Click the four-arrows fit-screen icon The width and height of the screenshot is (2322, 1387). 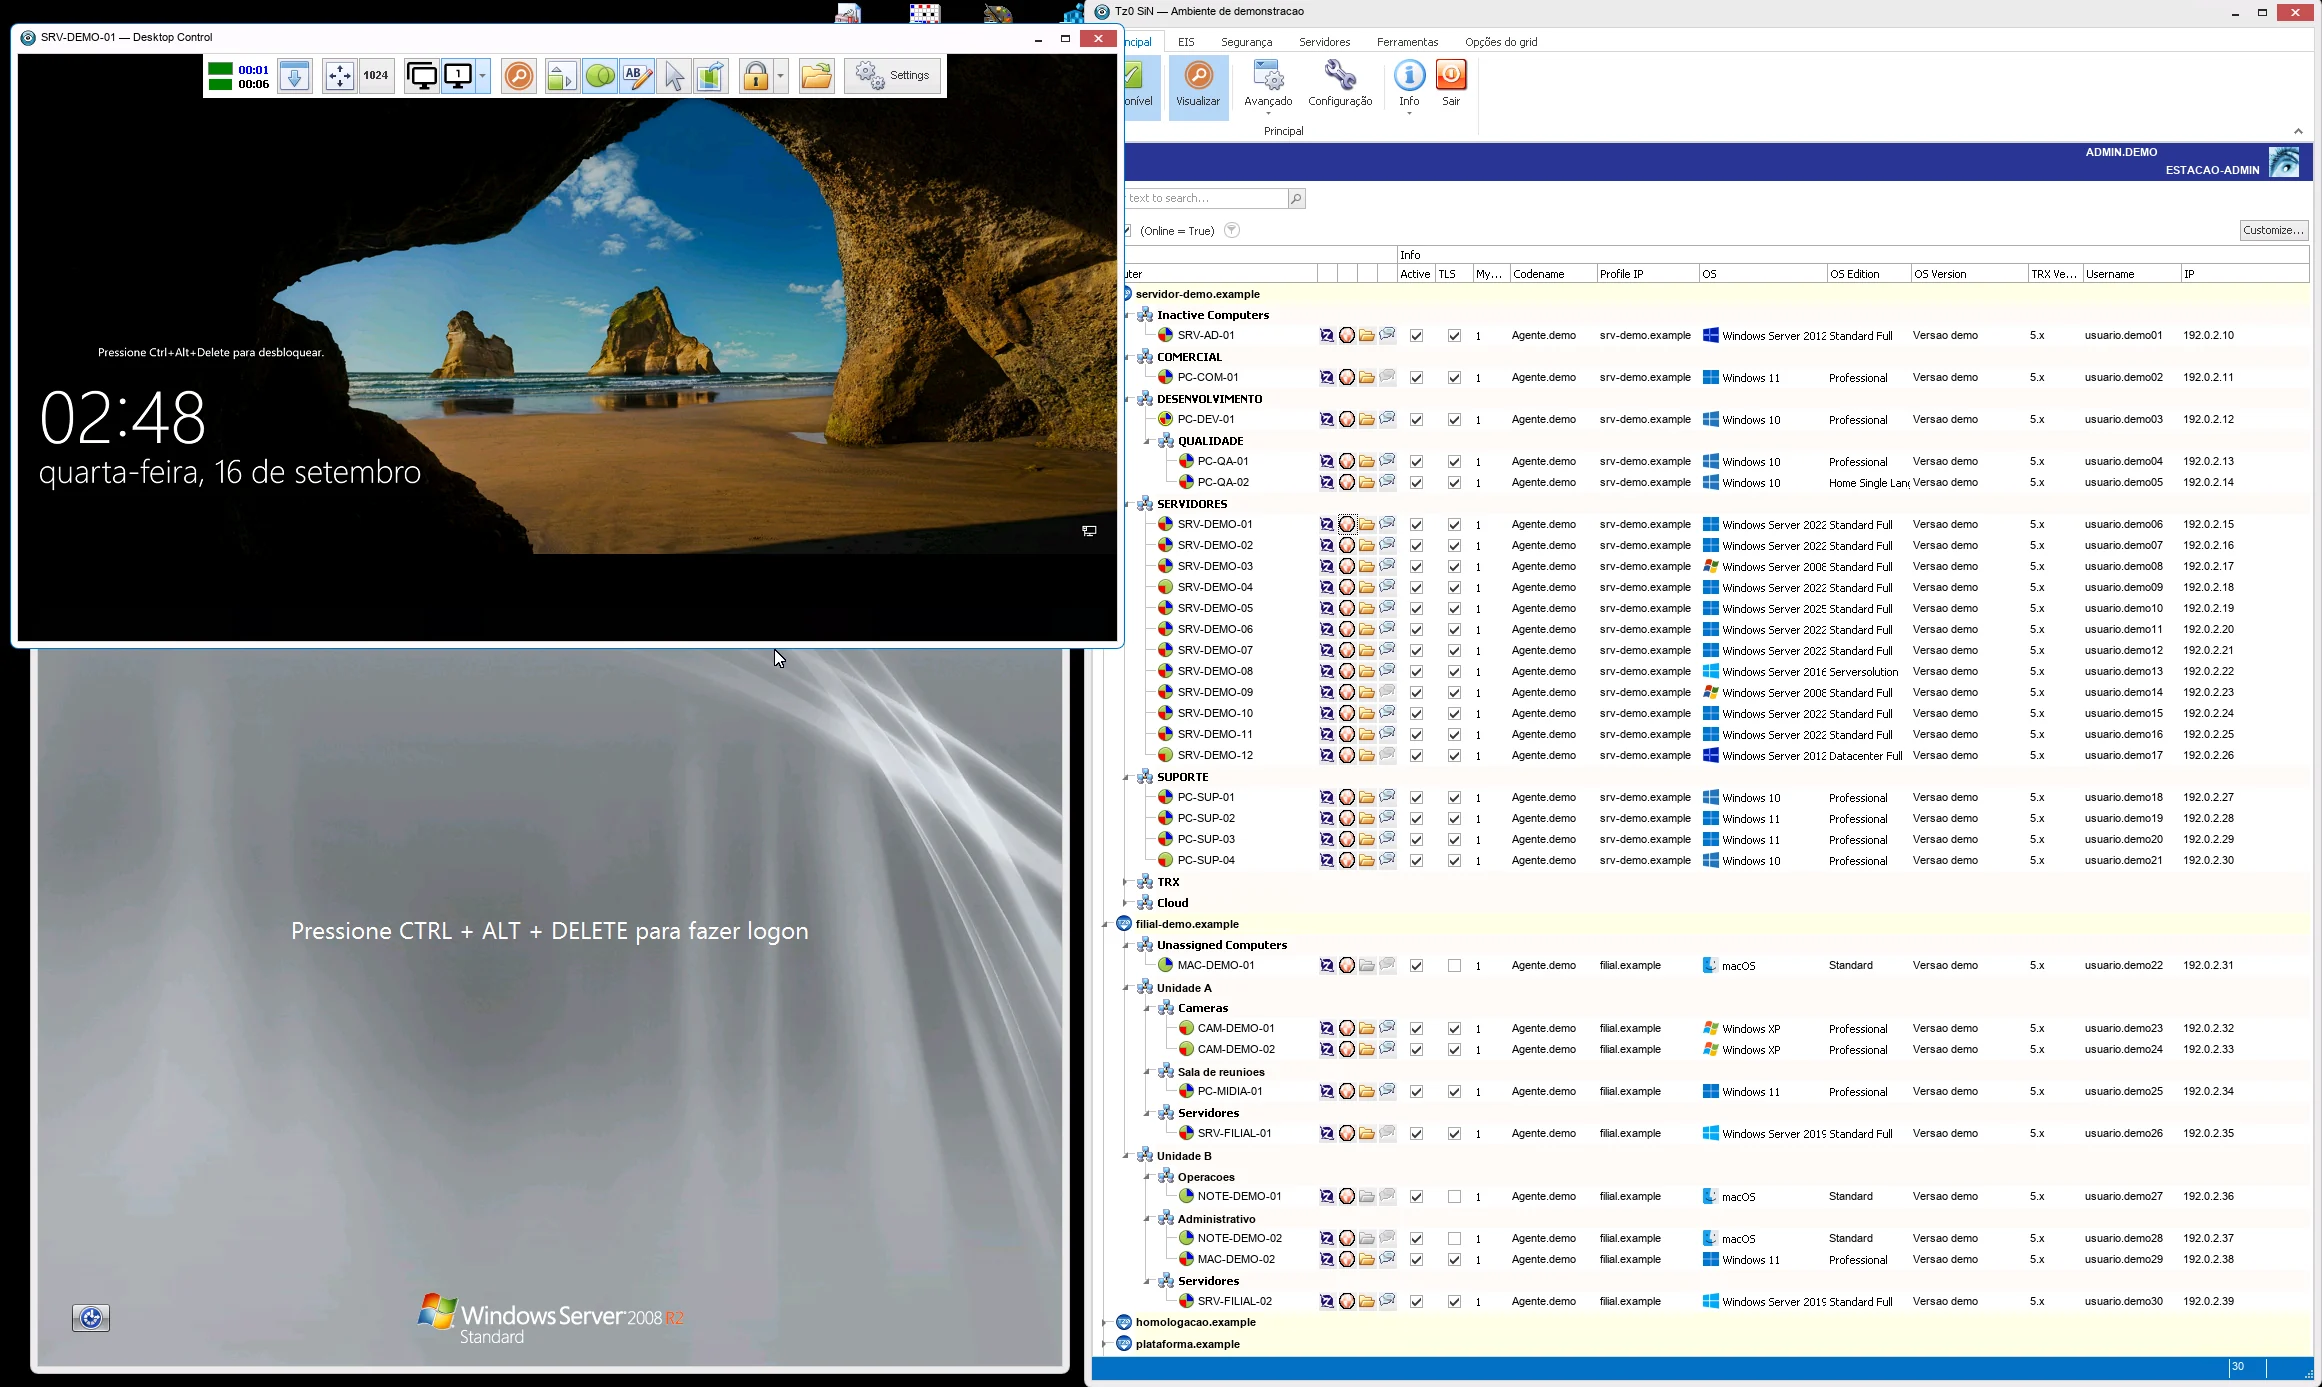point(340,76)
